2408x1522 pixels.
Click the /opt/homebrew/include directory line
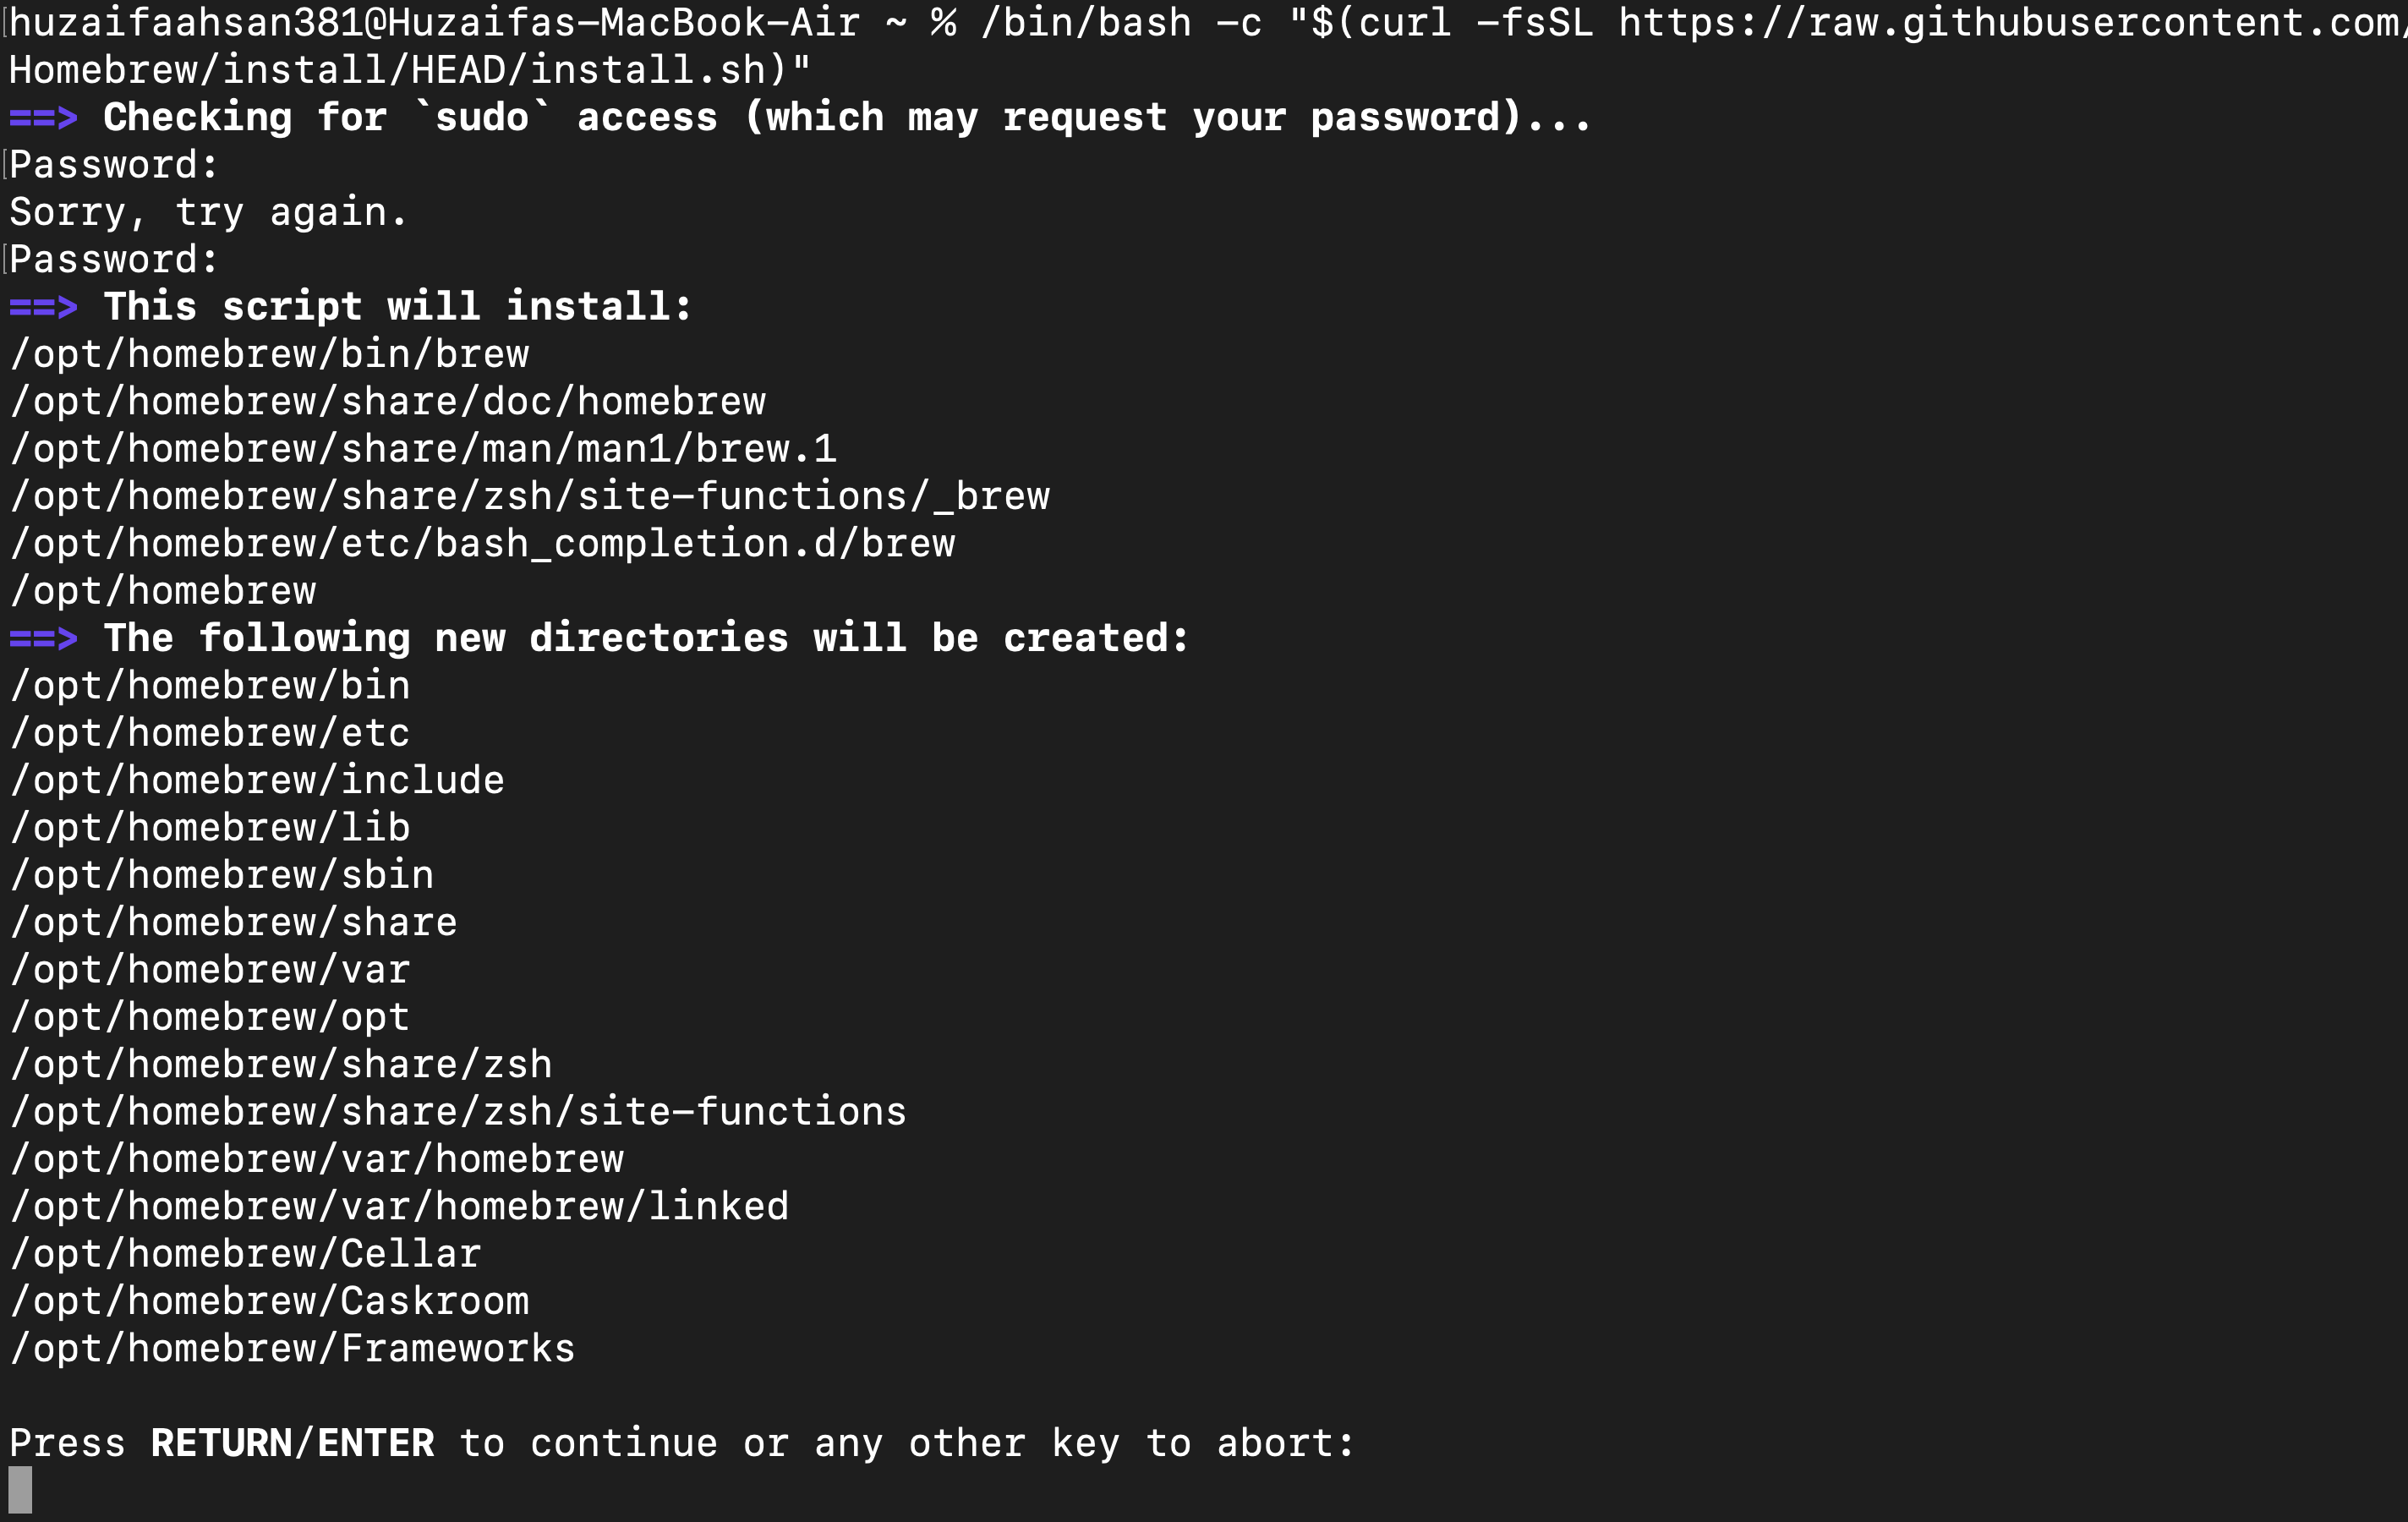click(257, 780)
